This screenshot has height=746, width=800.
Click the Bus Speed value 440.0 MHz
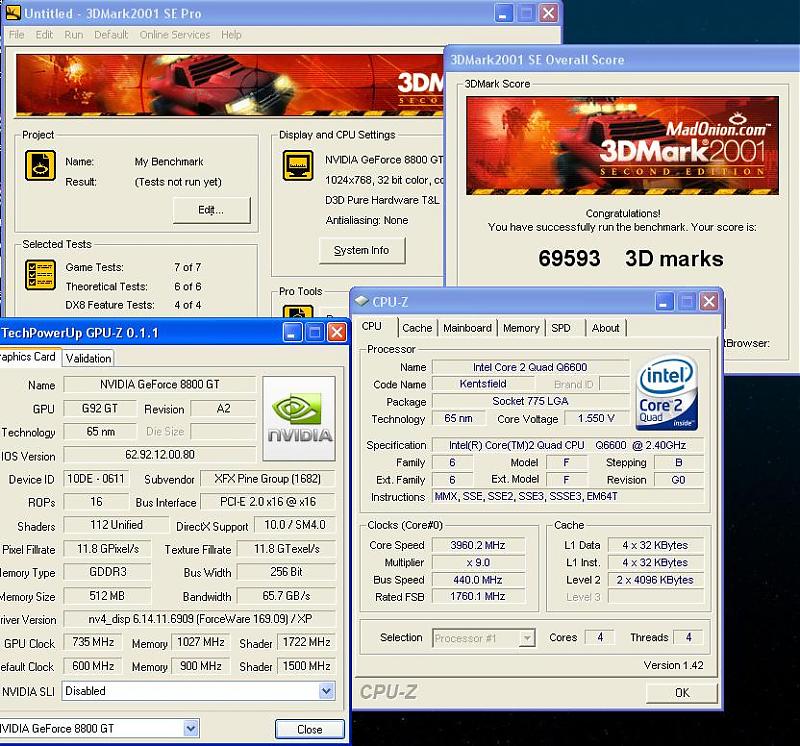coord(478,580)
